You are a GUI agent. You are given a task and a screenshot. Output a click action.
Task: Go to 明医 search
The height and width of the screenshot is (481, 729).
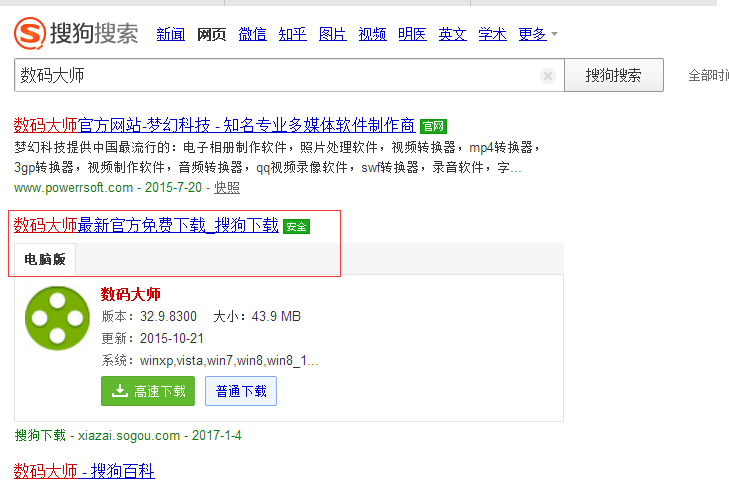tap(412, 34)
